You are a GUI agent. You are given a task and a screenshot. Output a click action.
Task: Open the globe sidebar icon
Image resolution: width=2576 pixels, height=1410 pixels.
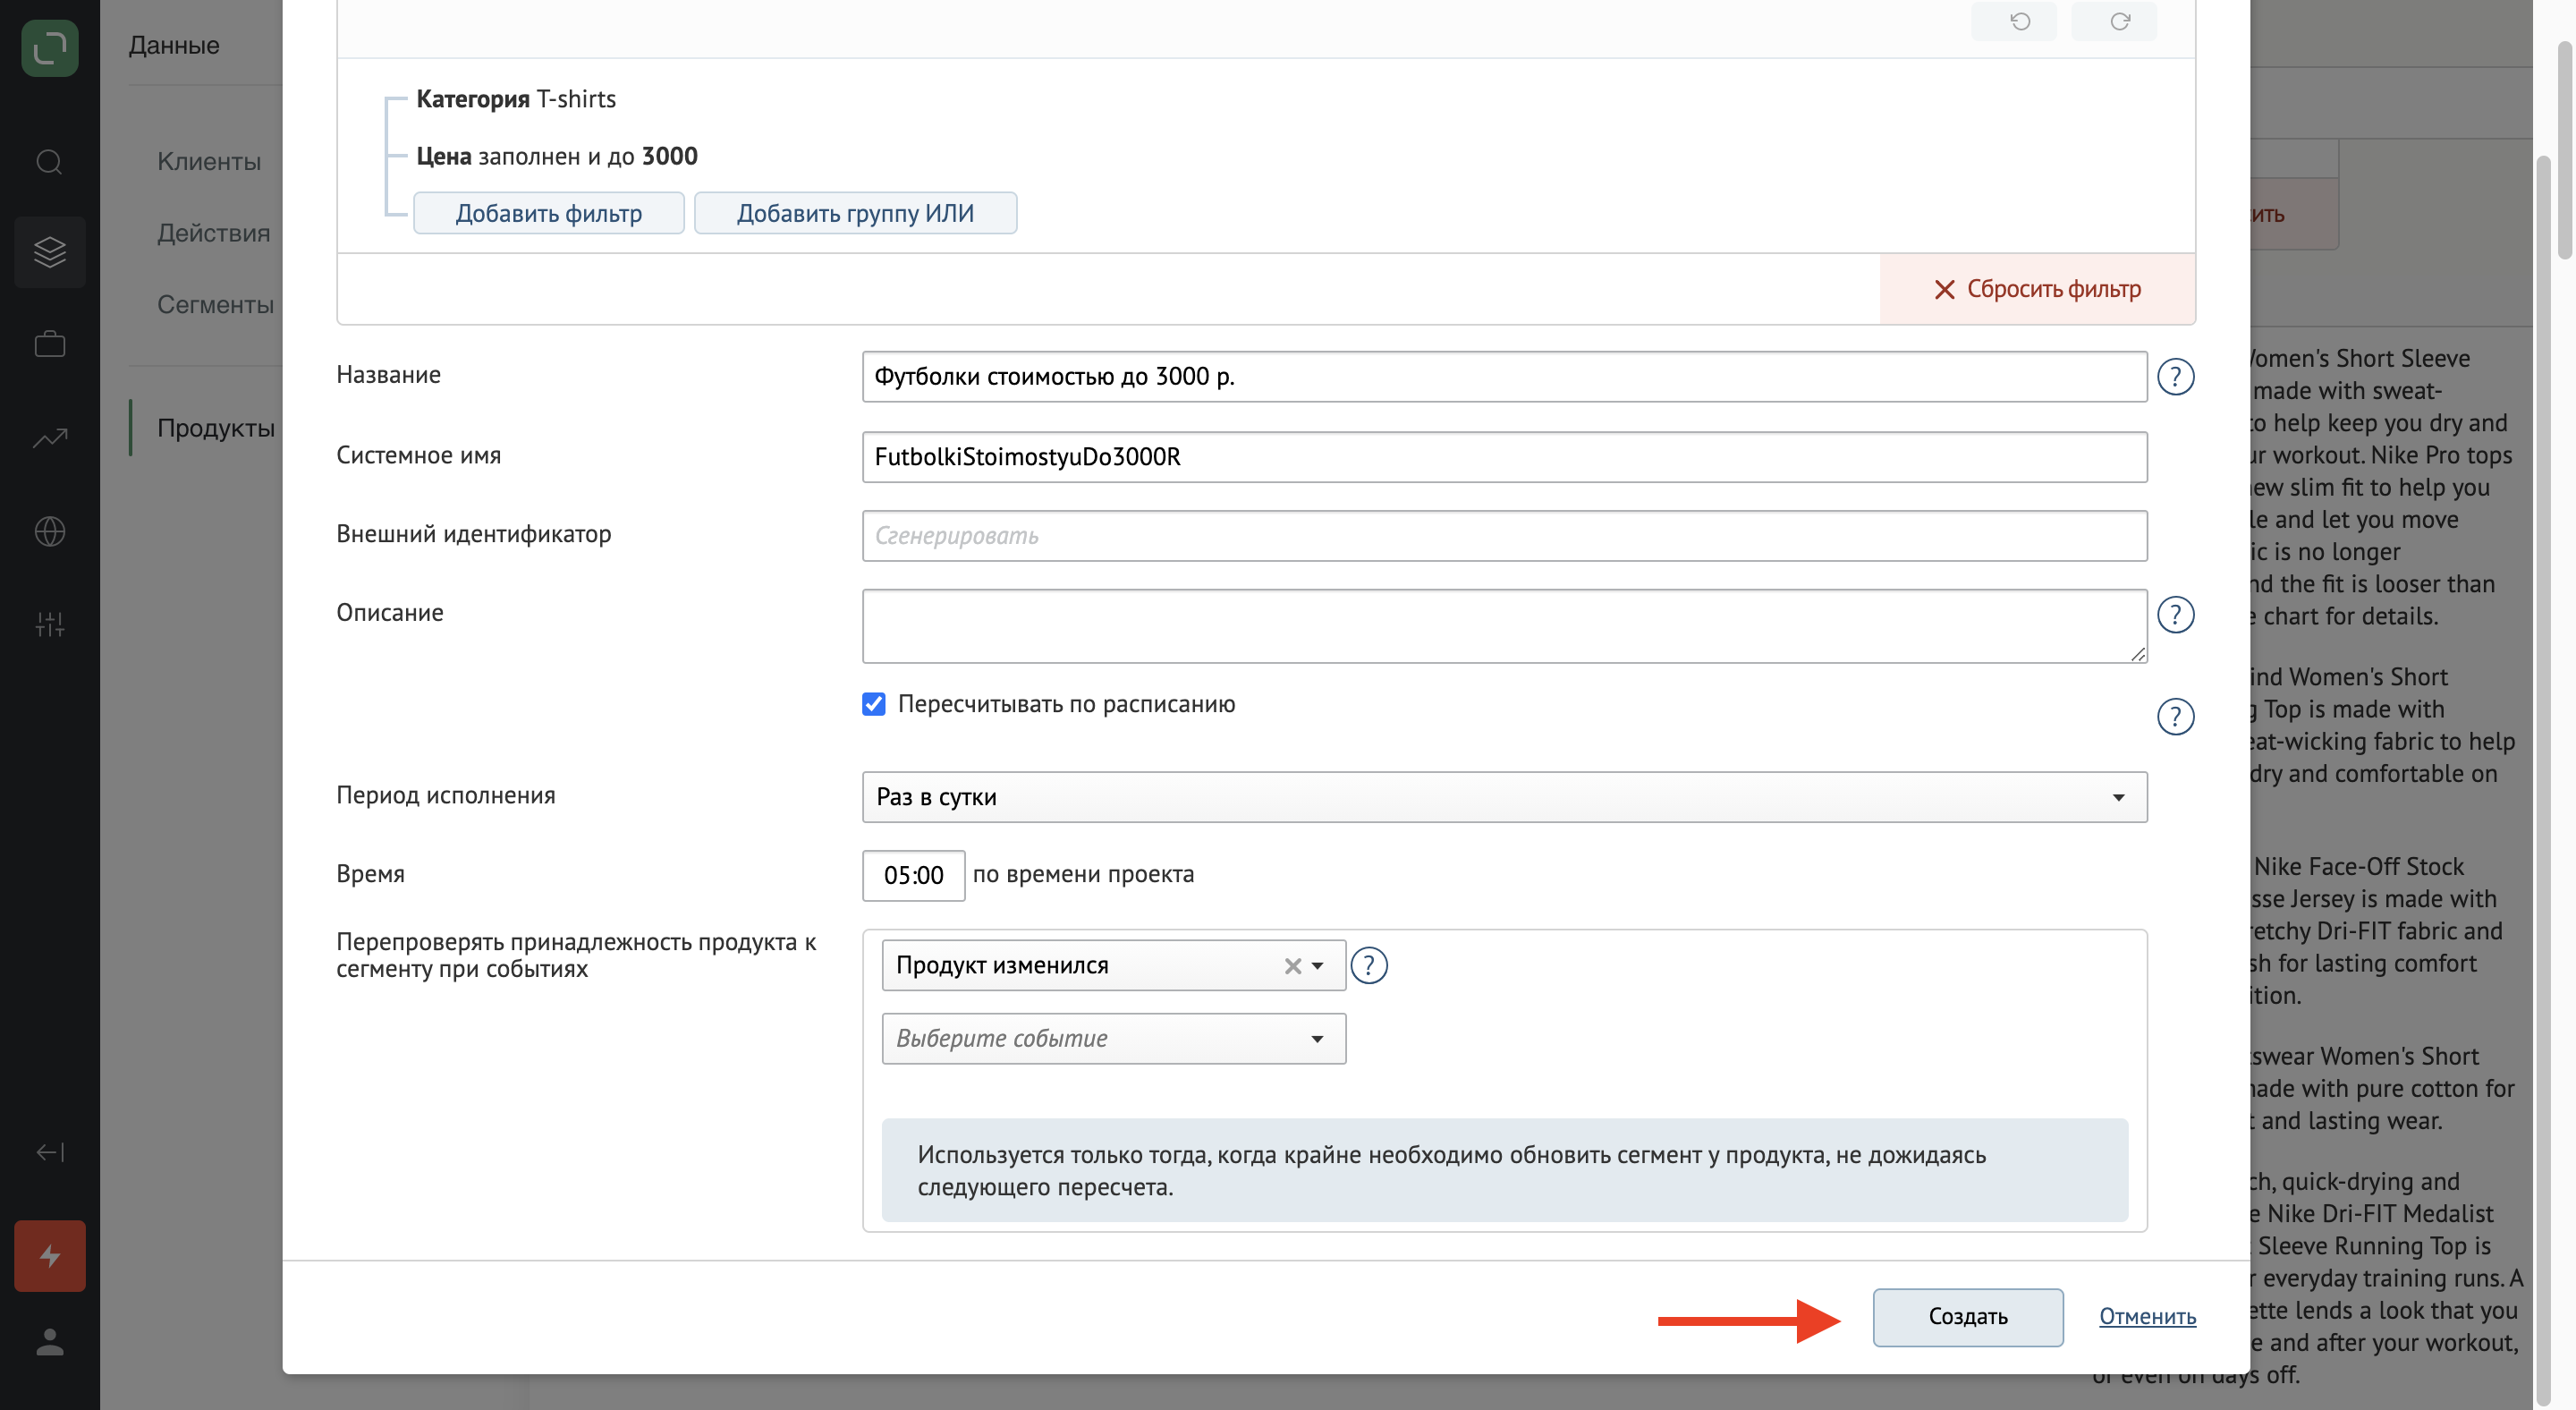coord(49,531)
